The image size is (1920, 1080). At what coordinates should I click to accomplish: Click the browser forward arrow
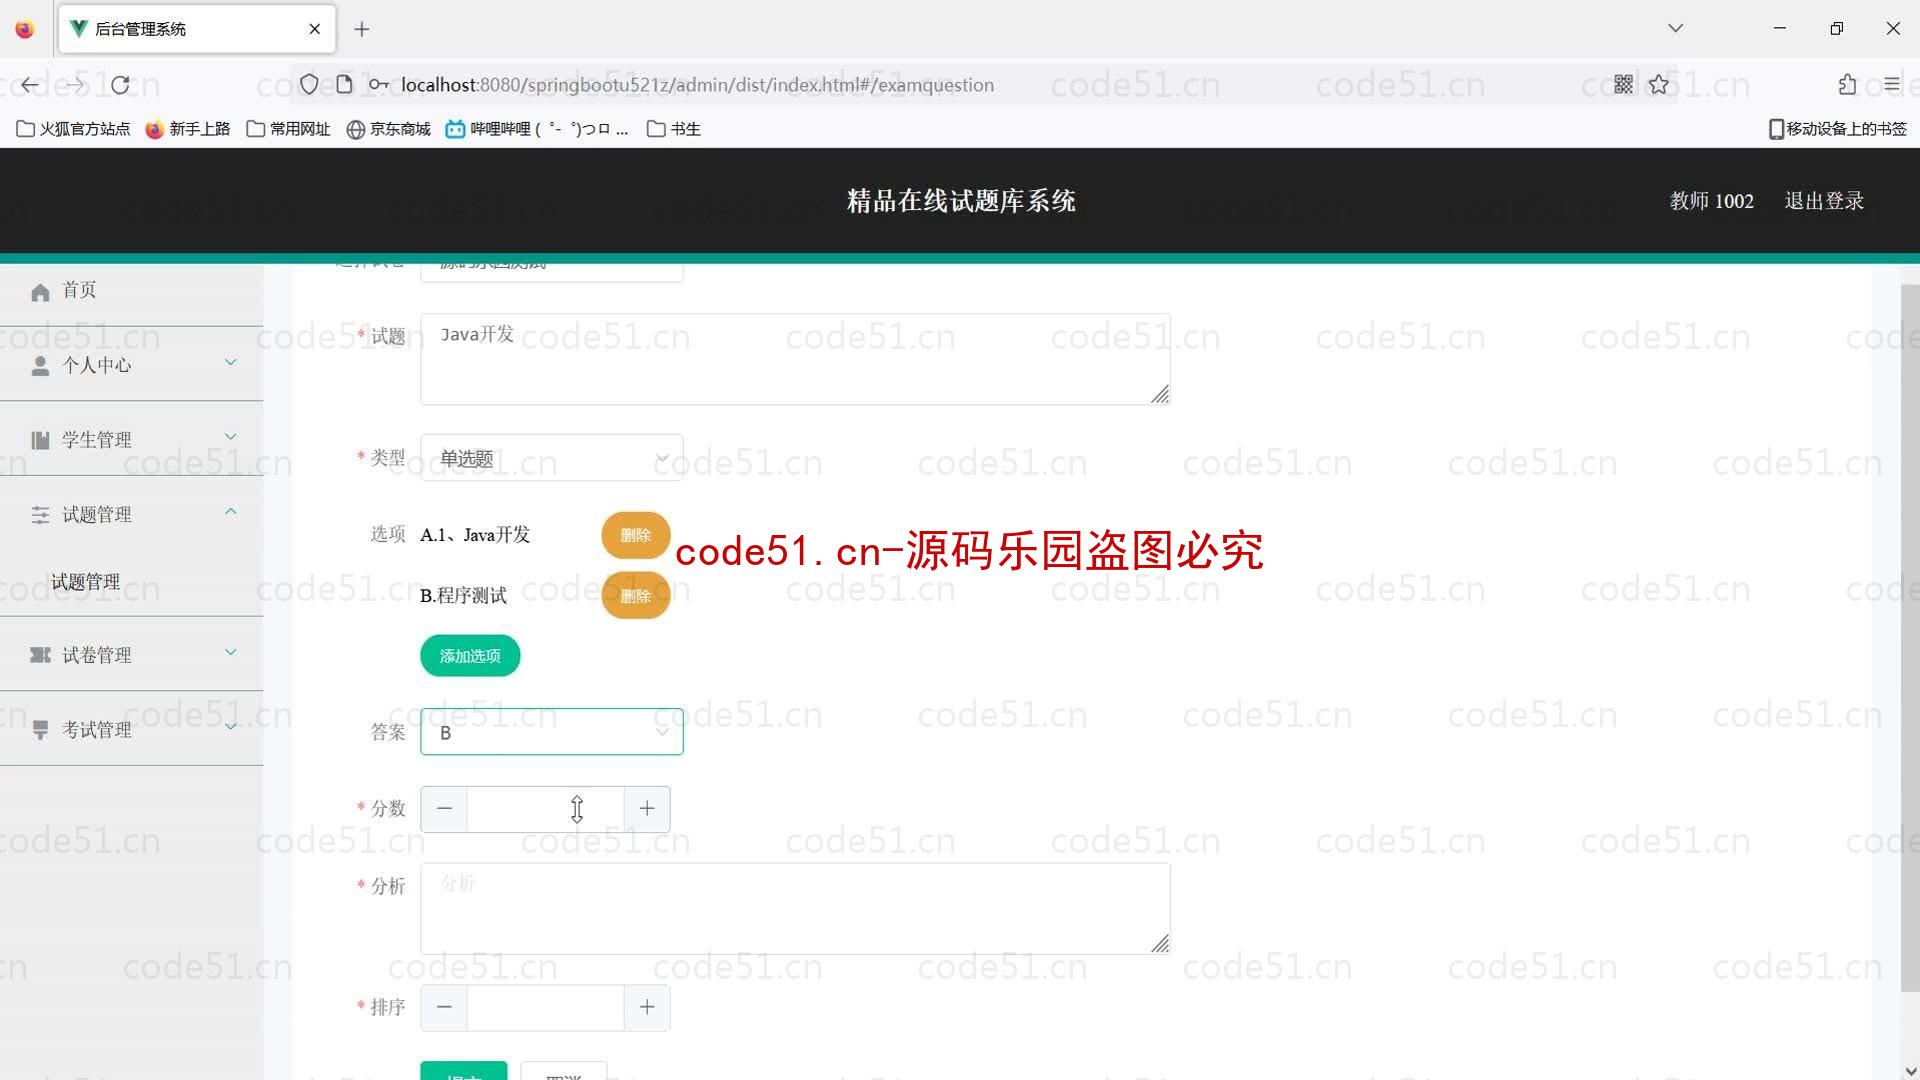(75, 85)
